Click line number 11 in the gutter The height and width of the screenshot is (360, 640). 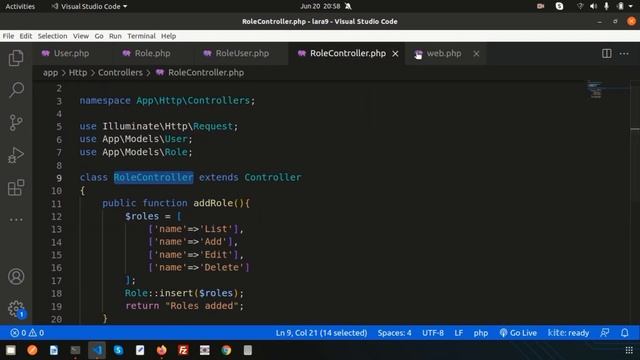pos(56,203)
